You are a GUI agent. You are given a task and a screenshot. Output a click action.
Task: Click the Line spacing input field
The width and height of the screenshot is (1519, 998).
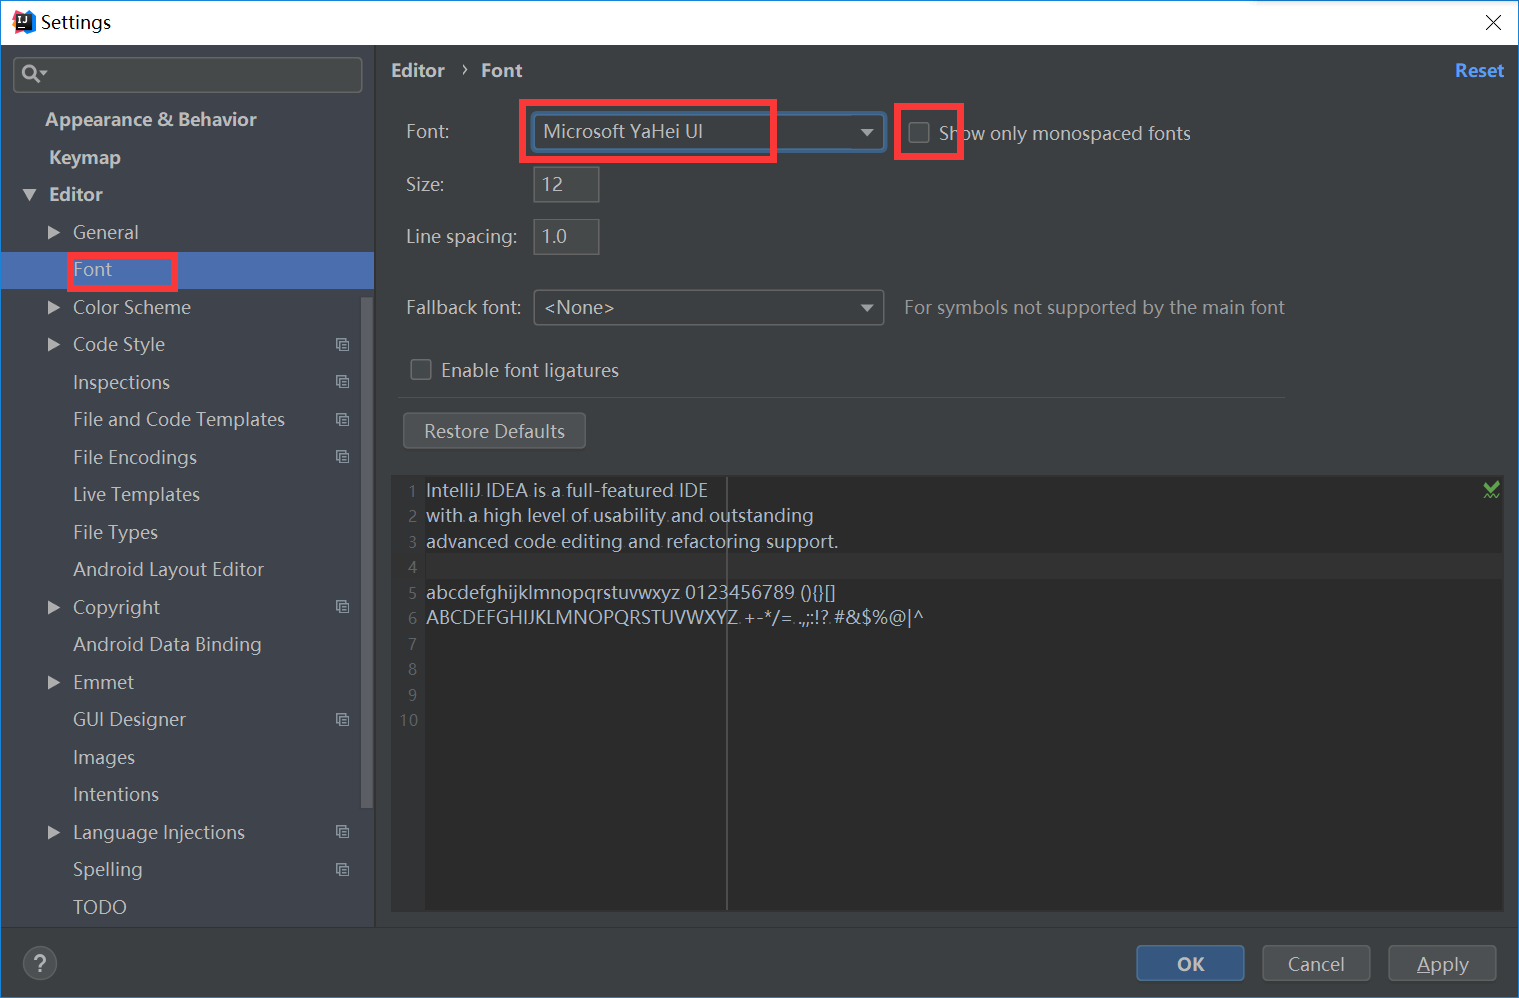[x=566, y=237]
